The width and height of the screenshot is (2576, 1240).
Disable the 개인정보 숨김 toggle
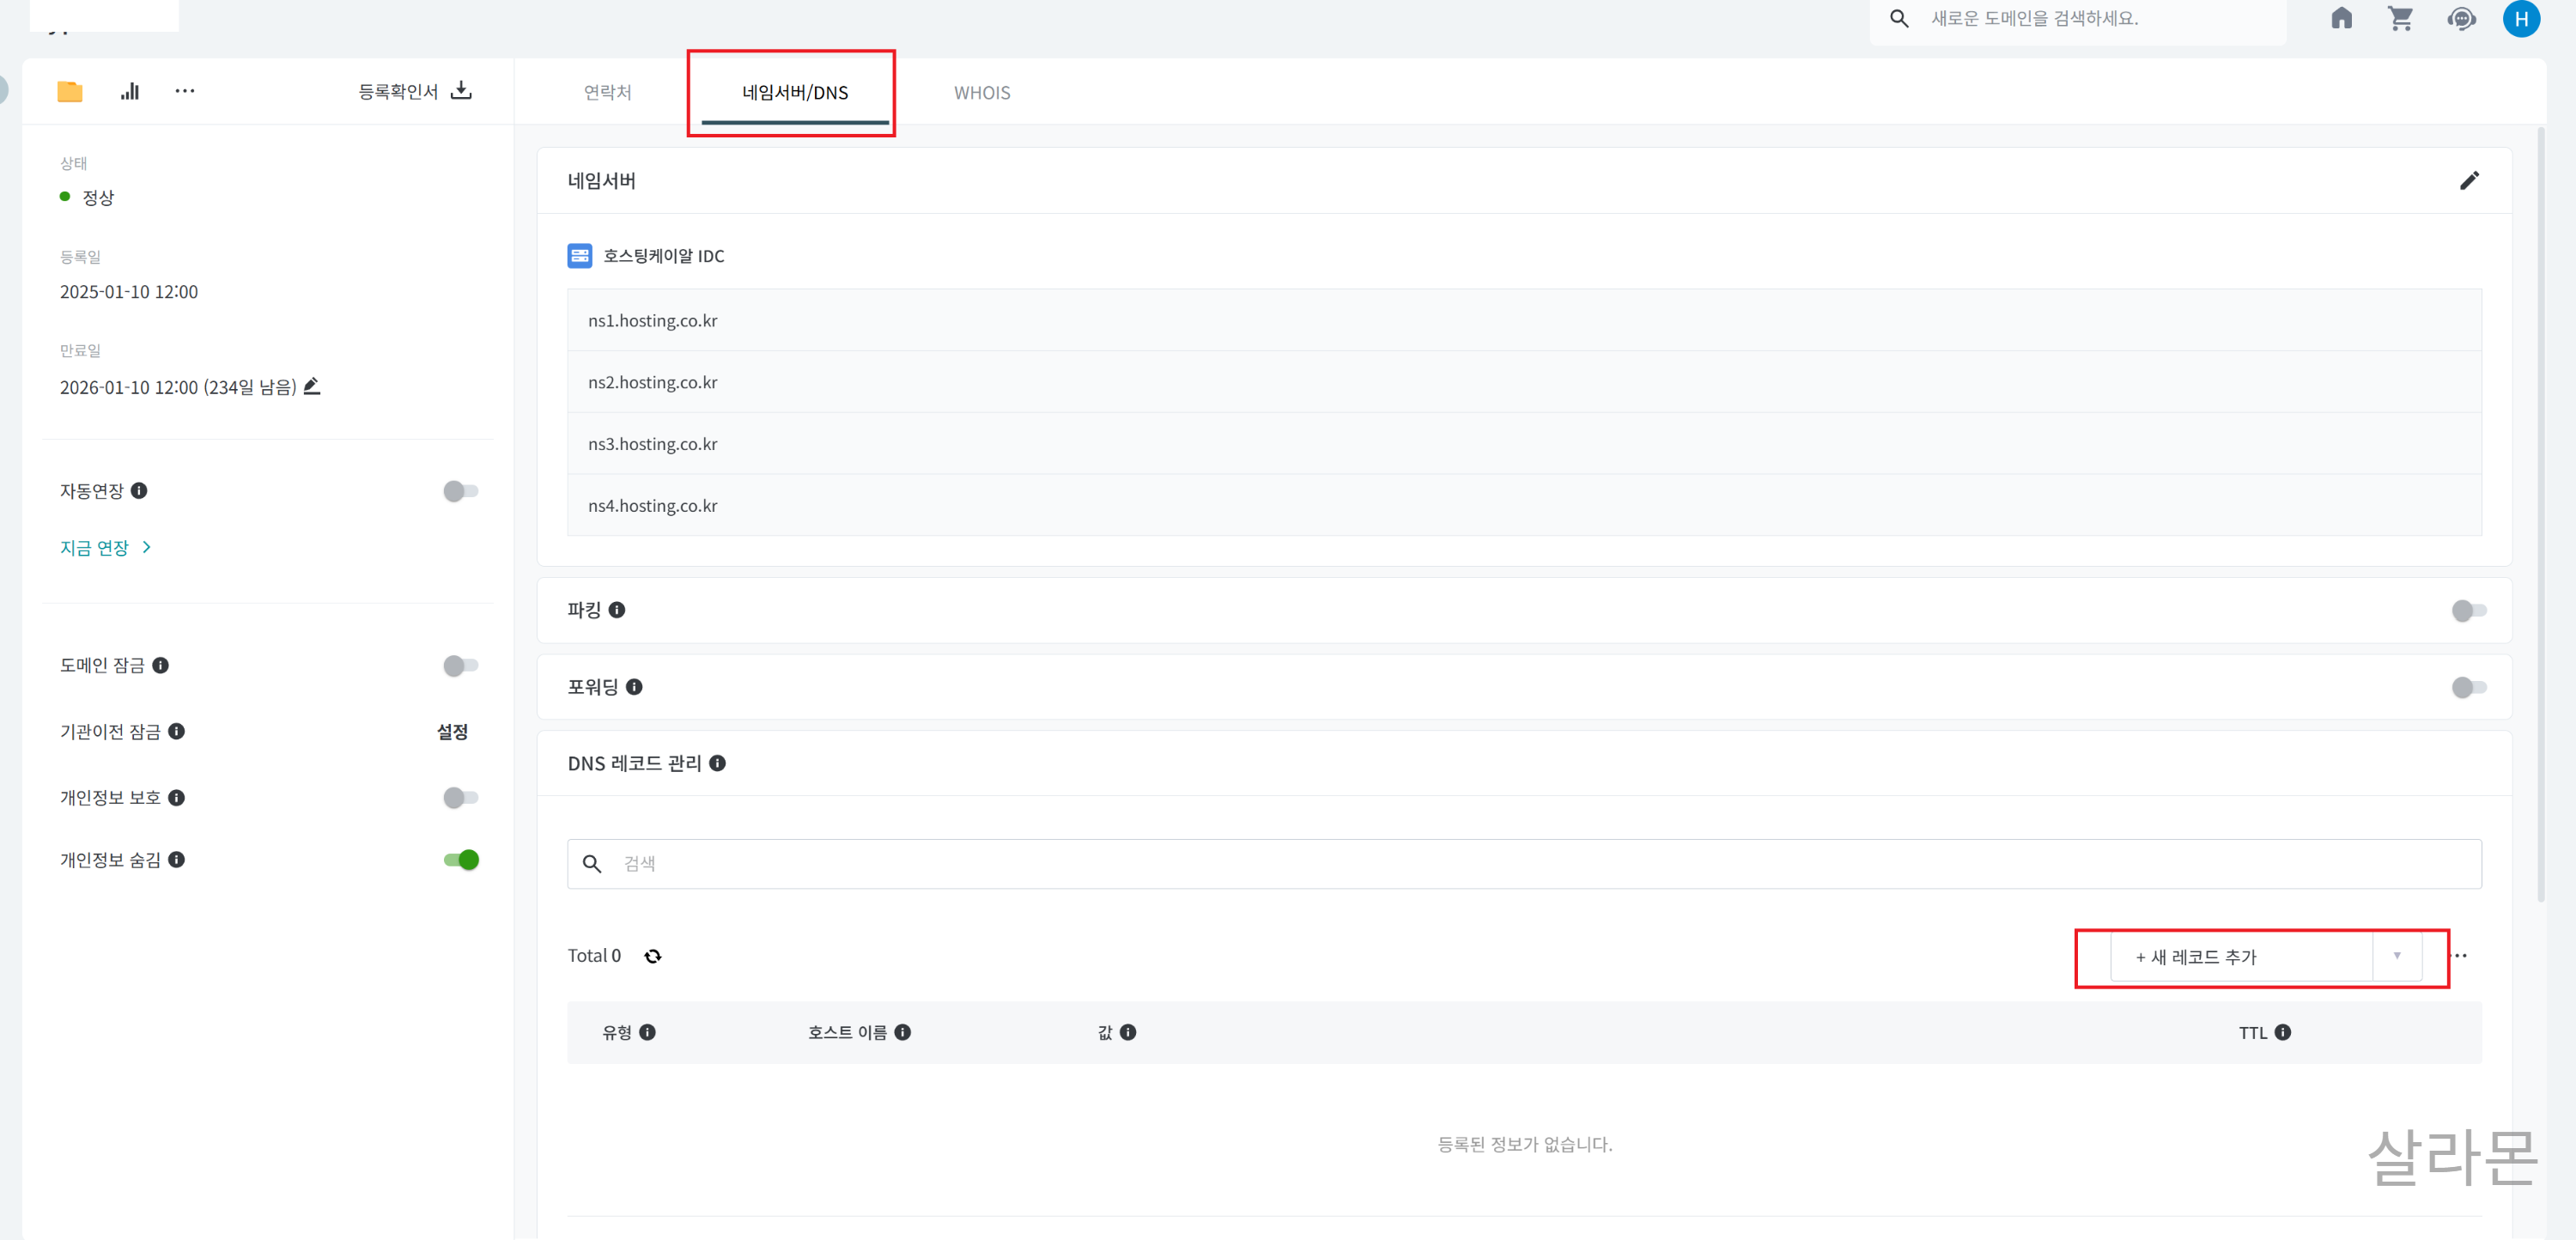coord(461,860)
